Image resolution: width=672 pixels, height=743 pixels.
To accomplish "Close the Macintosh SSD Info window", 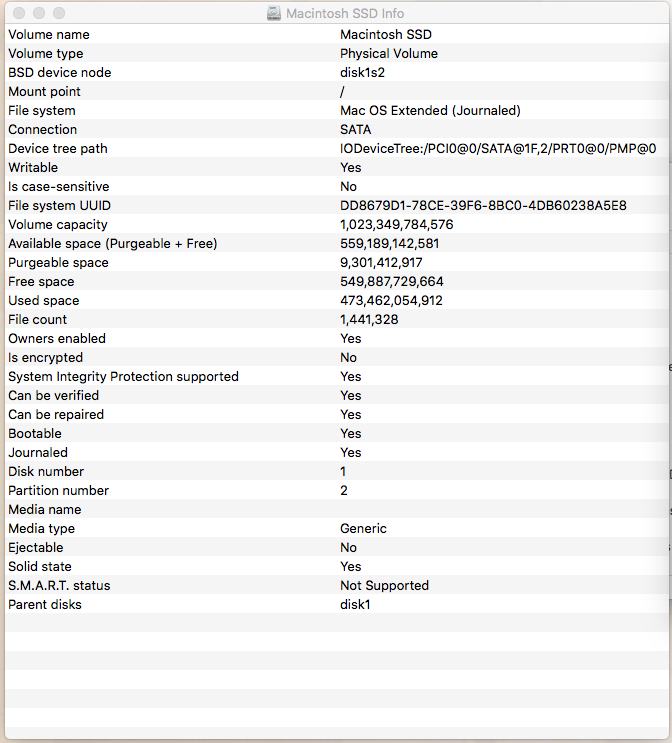I will tap(19, 13).
